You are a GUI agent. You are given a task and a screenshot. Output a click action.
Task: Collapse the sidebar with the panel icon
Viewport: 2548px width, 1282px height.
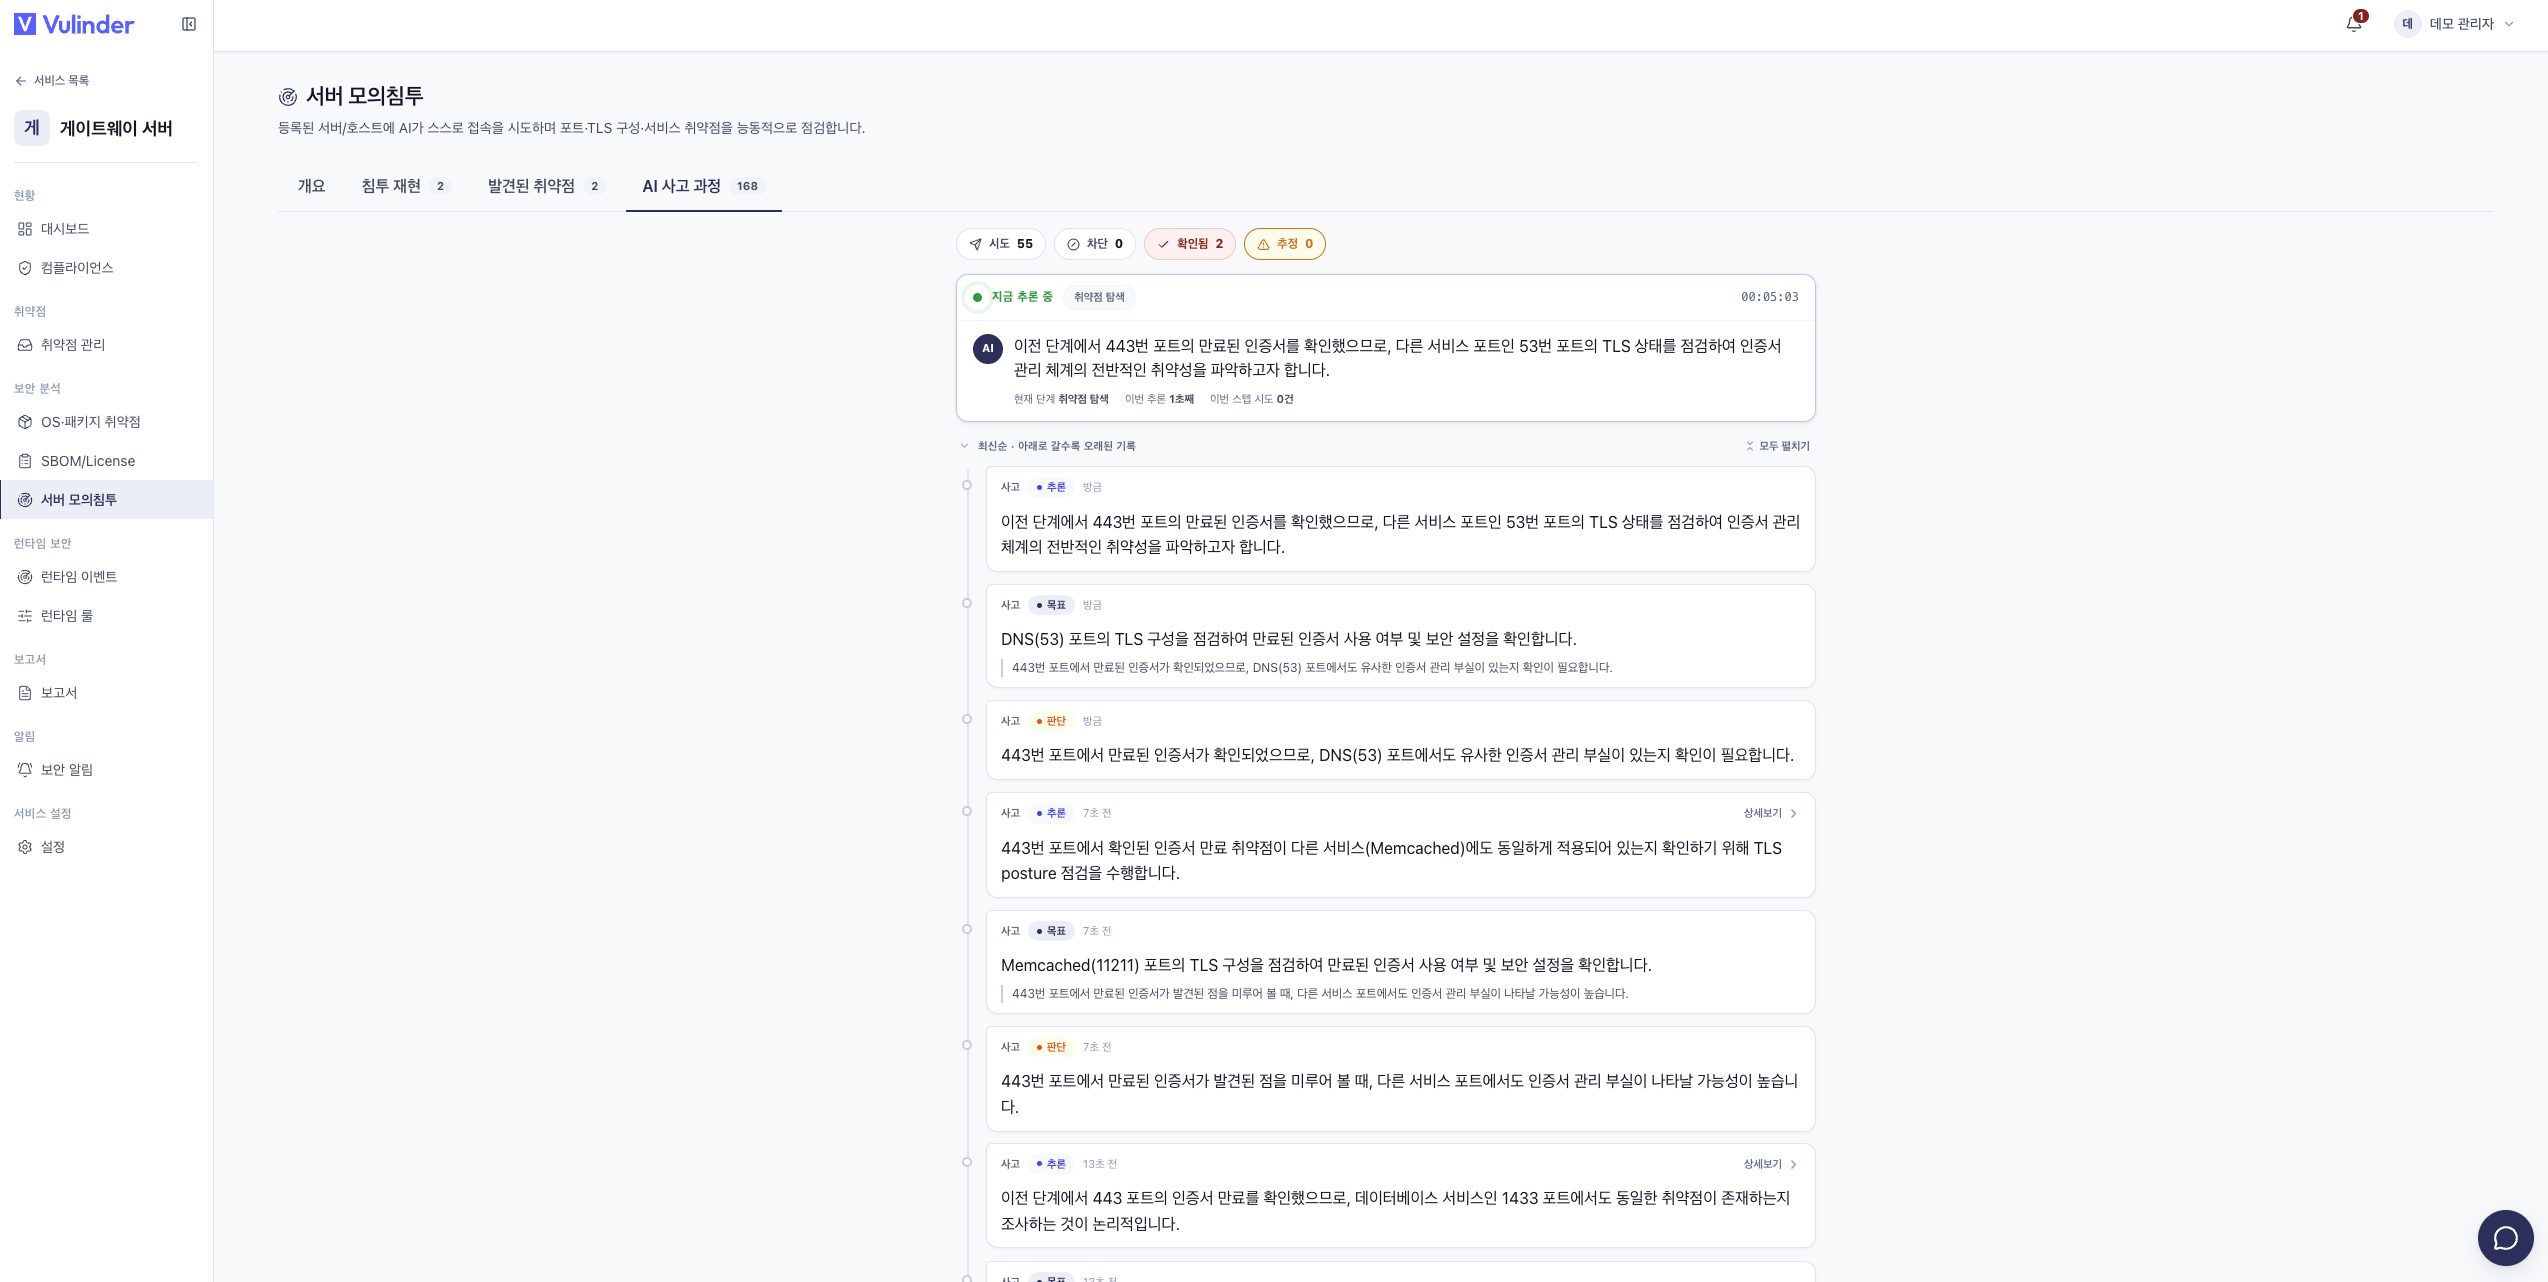pos(189,24)
